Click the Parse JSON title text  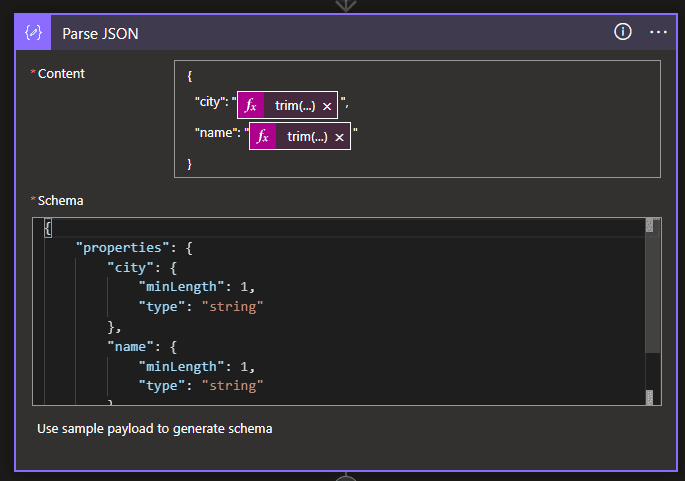point(100,33)
